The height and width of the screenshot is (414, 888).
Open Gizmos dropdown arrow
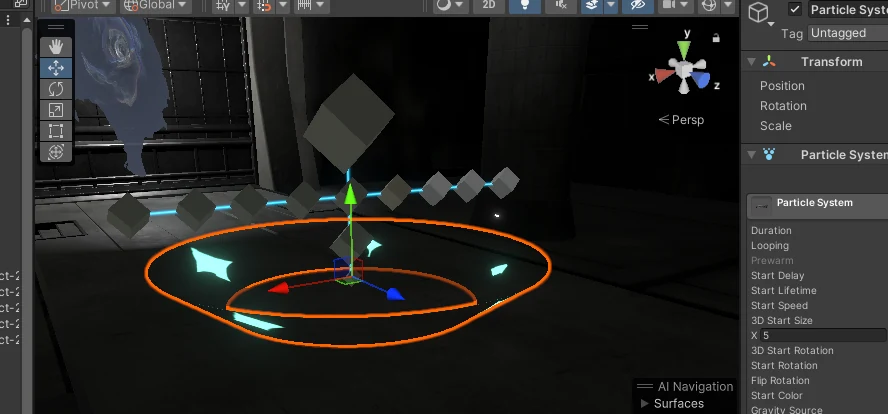[727, 6]
